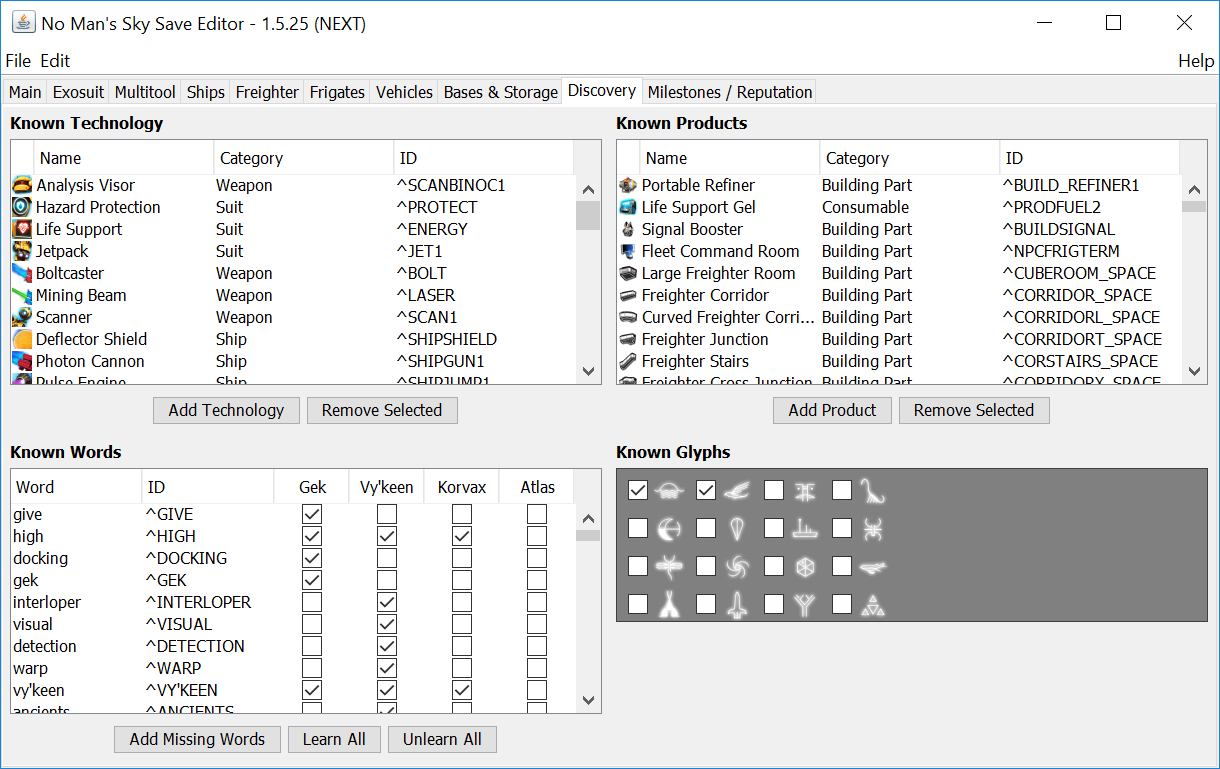Click the Unlearn All button
This screenshot has width=1220, height=769.
[442, 739]
